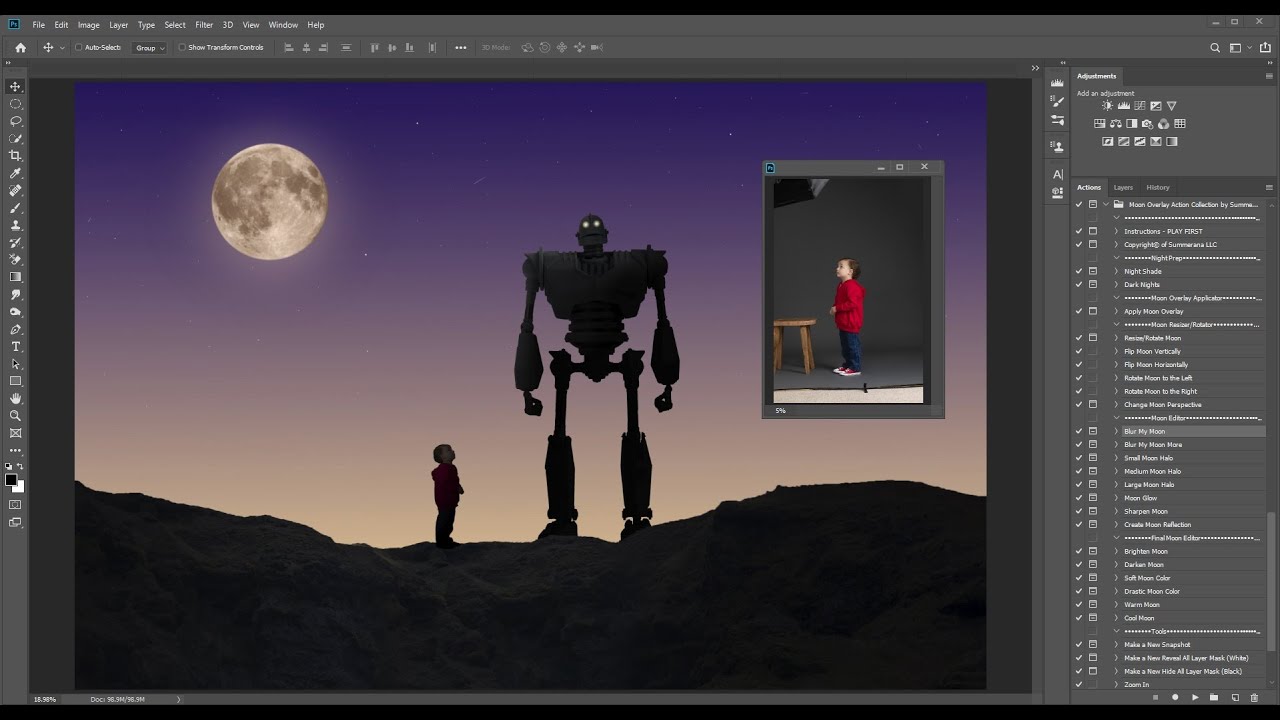
Task: Select the Healing Brush tool
Action: pos(15,190)
